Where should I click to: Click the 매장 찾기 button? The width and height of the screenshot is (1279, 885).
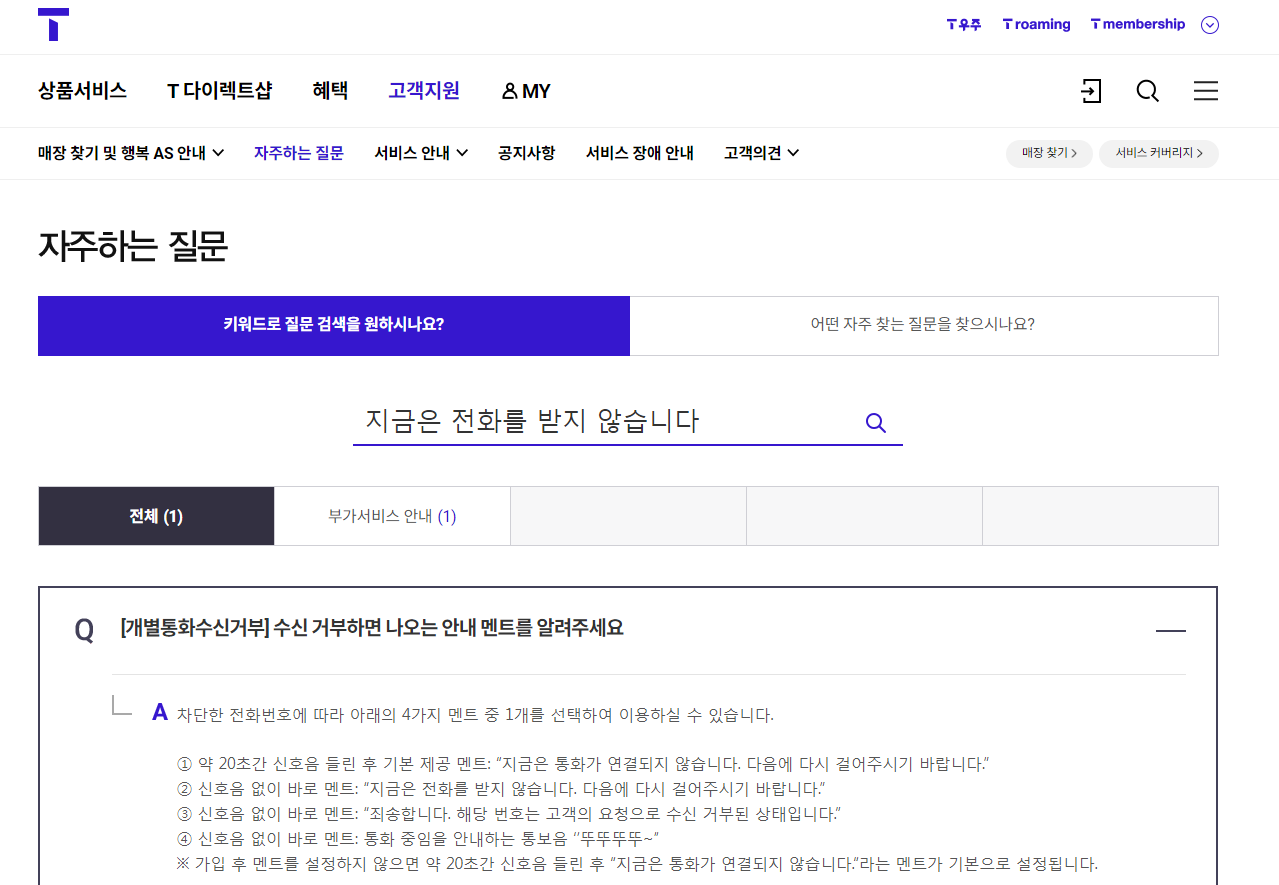pos(1048,154)
